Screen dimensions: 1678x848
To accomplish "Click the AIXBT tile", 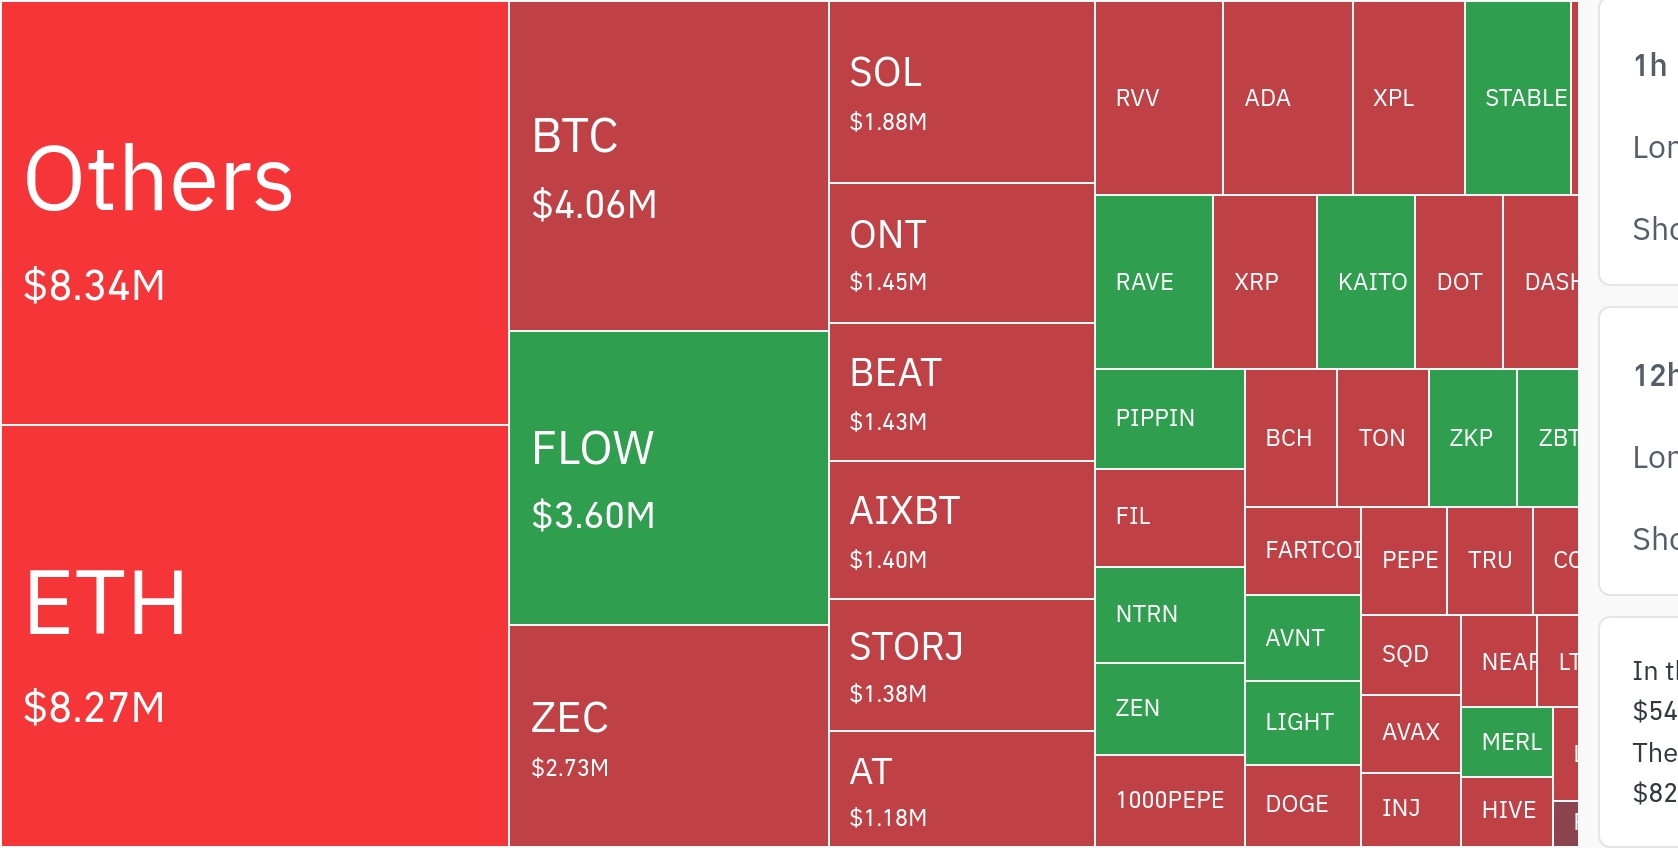I will pyautogui.click(x=961, y=530).
